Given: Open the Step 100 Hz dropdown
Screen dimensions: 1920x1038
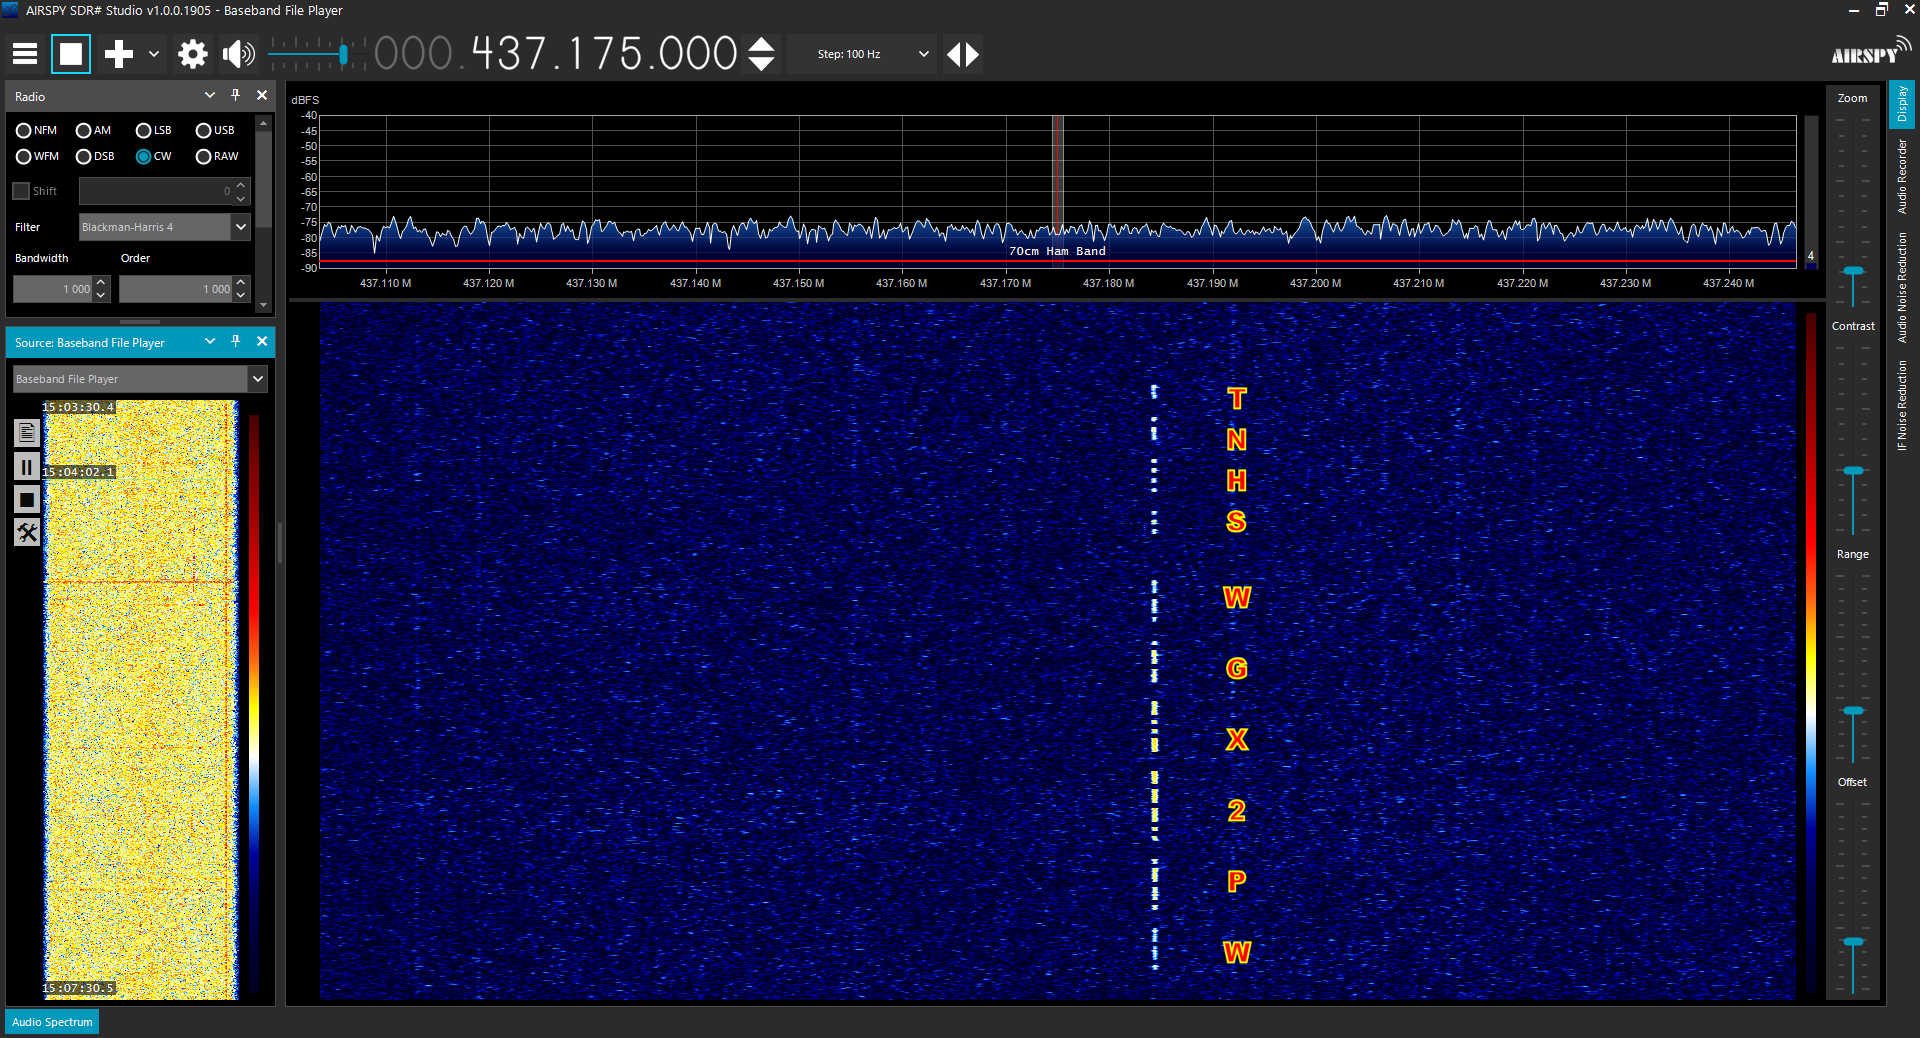Looking at the screenshot, I should [923, 54].
